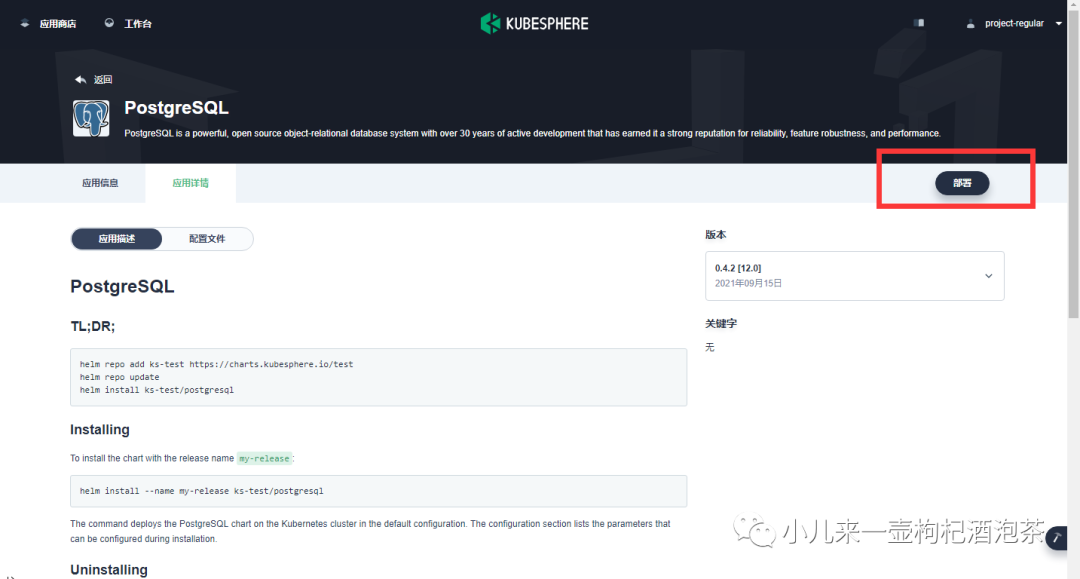Click the 'helm install ks-test/postgresql' line
1080x579 pixels.
156,390
